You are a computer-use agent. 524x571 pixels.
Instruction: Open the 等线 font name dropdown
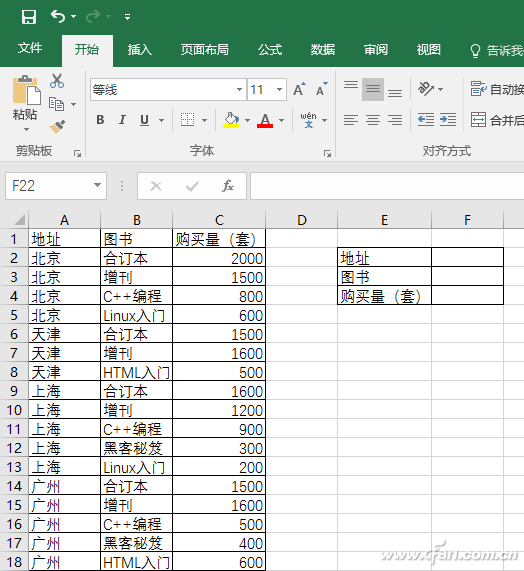[x=239, y=90]
